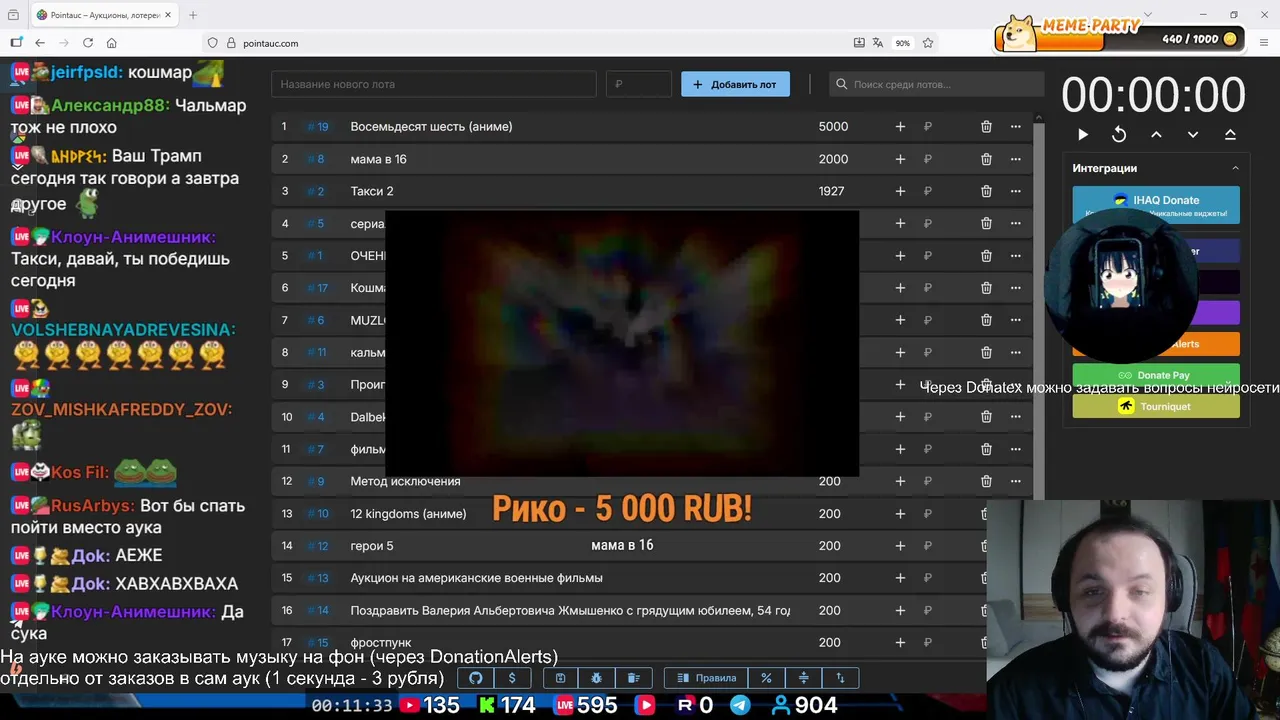1280x720 pixels.
Task: Reset the timer with the circular arrow icon
Action: coord(1119,134)
